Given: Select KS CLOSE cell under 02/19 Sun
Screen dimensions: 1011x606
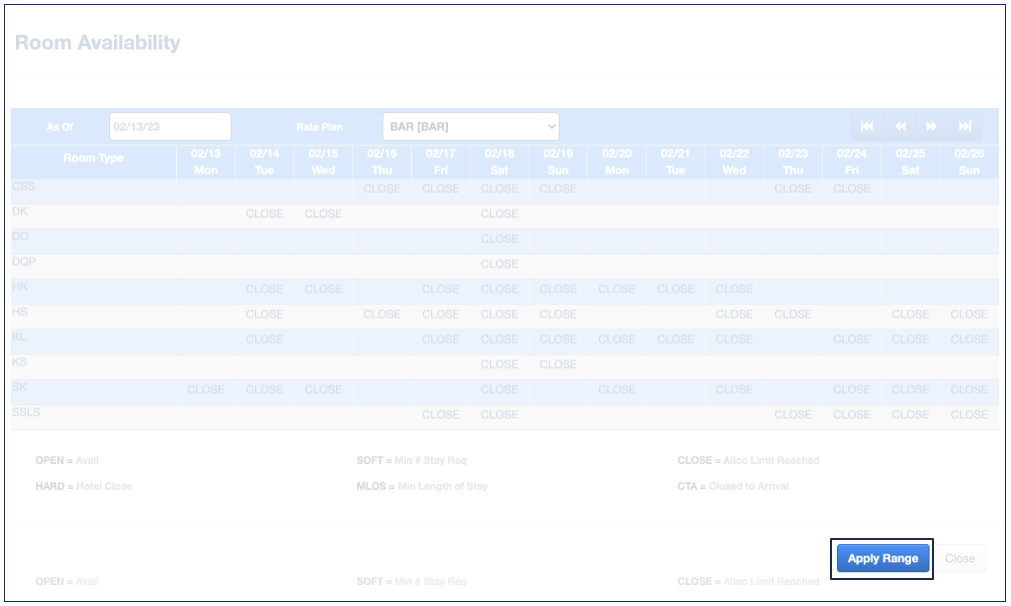Looking at the screenshot, I should [x=558, y=365].
